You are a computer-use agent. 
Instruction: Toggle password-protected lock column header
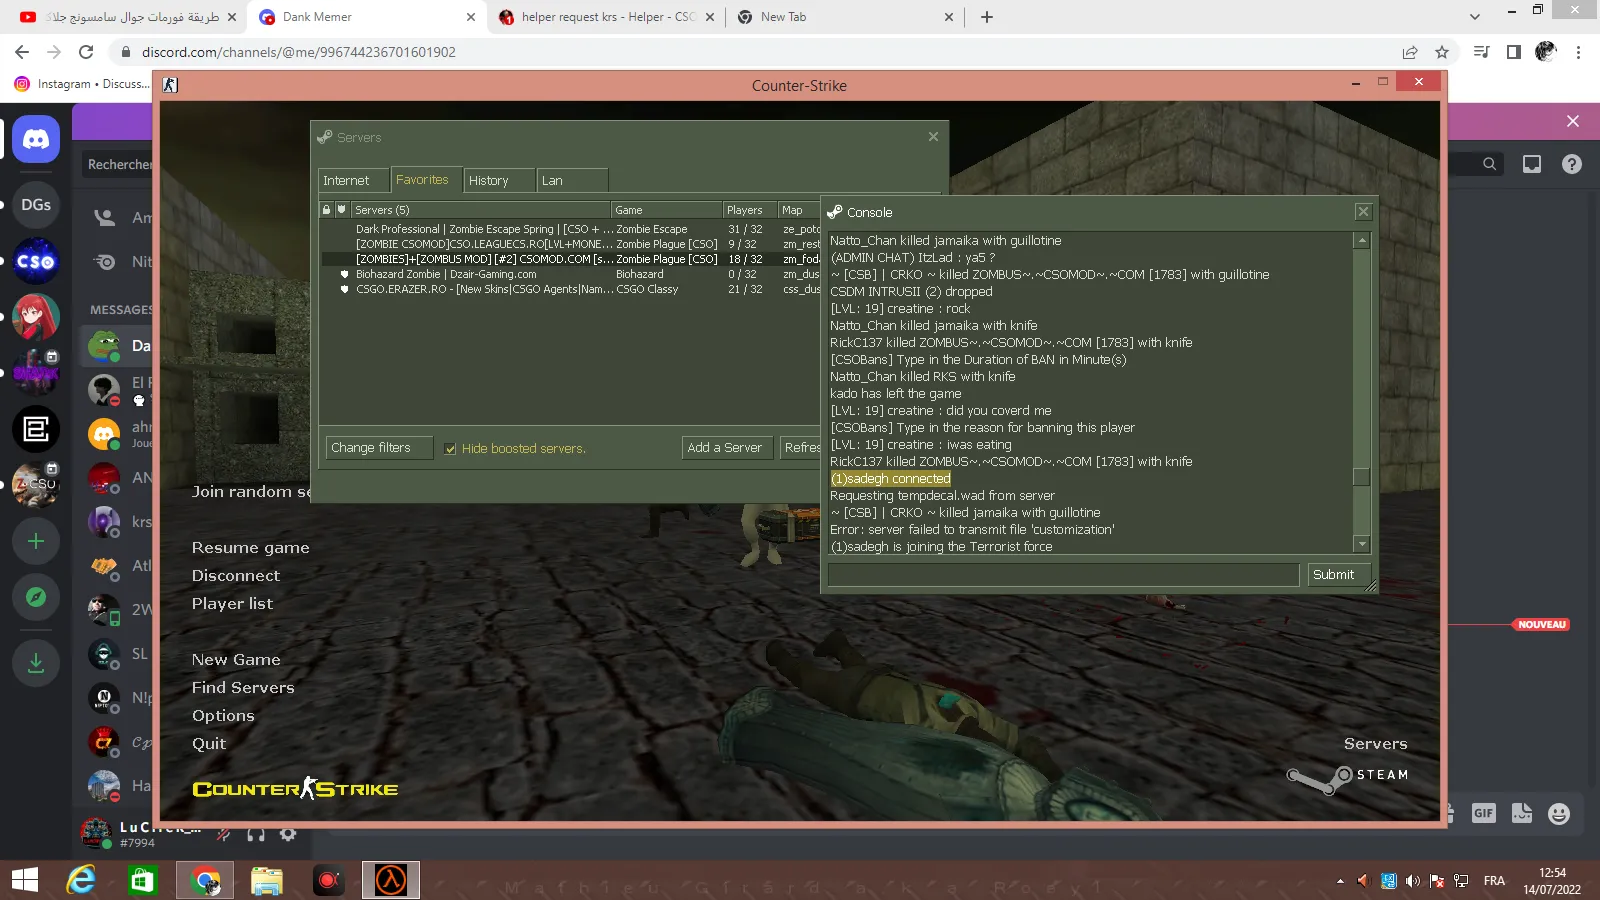(326, 210)
